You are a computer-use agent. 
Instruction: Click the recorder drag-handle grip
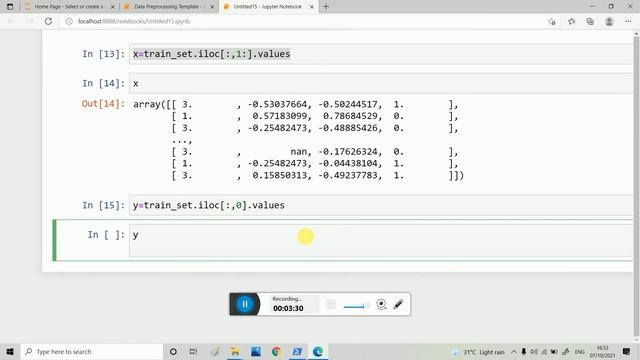331,304
